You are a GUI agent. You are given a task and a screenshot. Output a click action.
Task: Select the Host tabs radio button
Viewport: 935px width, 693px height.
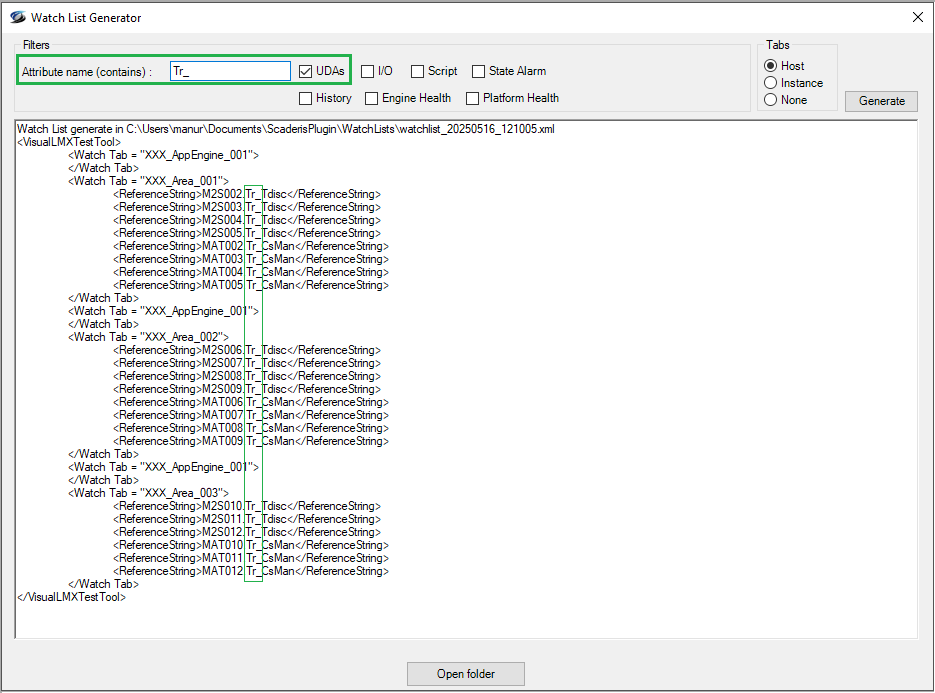[x=771, y=66]
